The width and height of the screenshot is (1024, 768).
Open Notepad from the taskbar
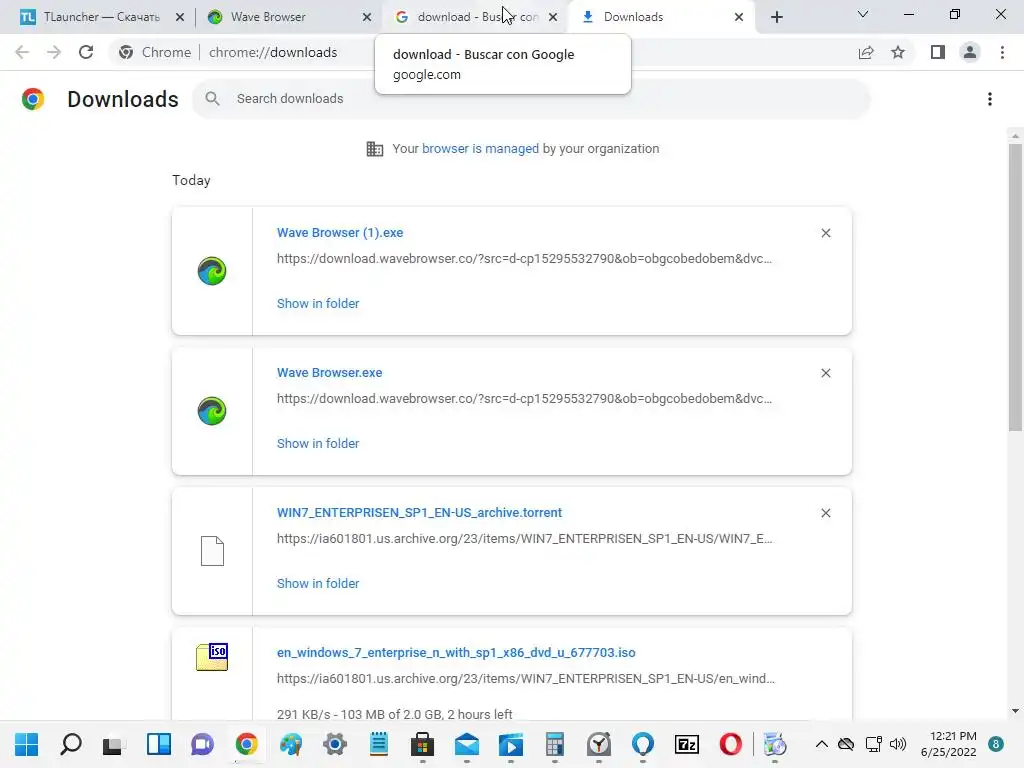(379, 744)
